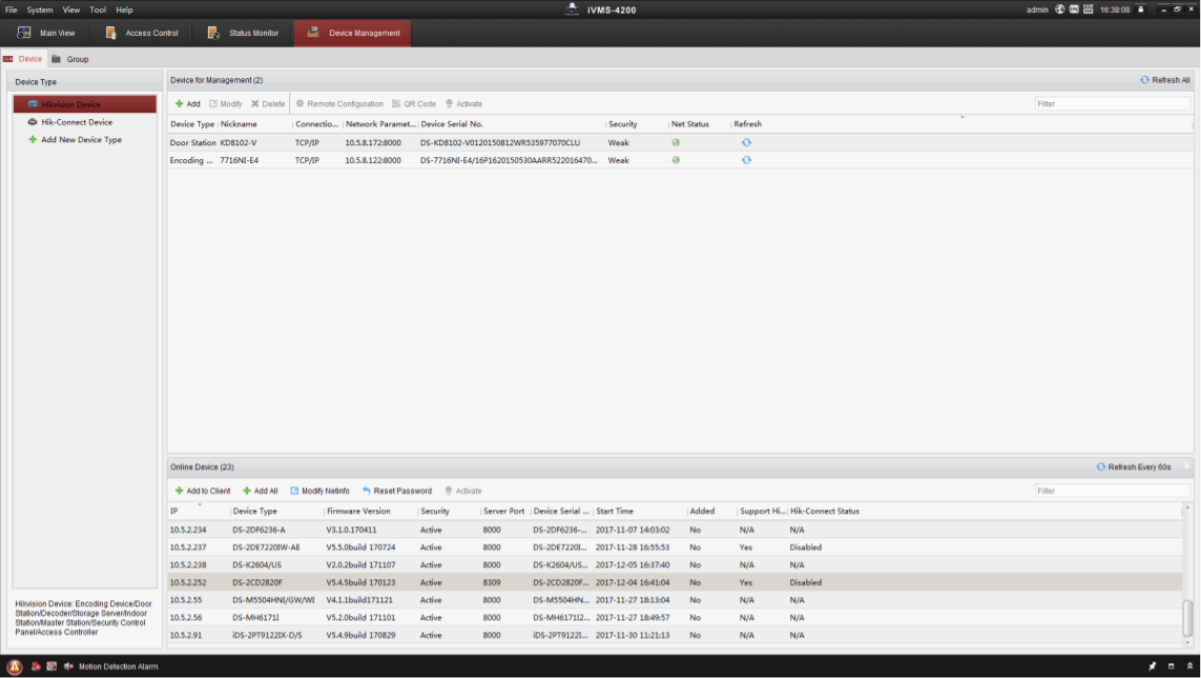
Task: Sort by Start Time column header
Action: (x=640, y=511)
